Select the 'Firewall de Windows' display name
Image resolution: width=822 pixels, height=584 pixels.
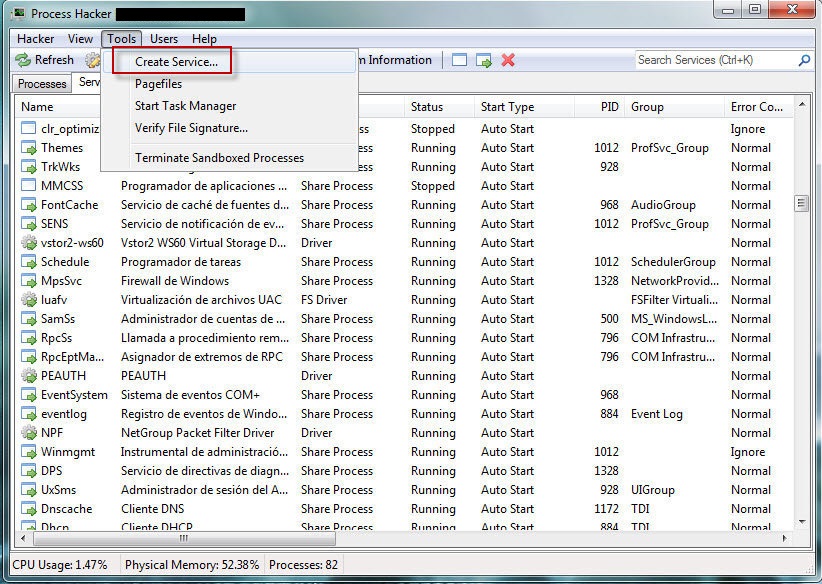point(175,281)
